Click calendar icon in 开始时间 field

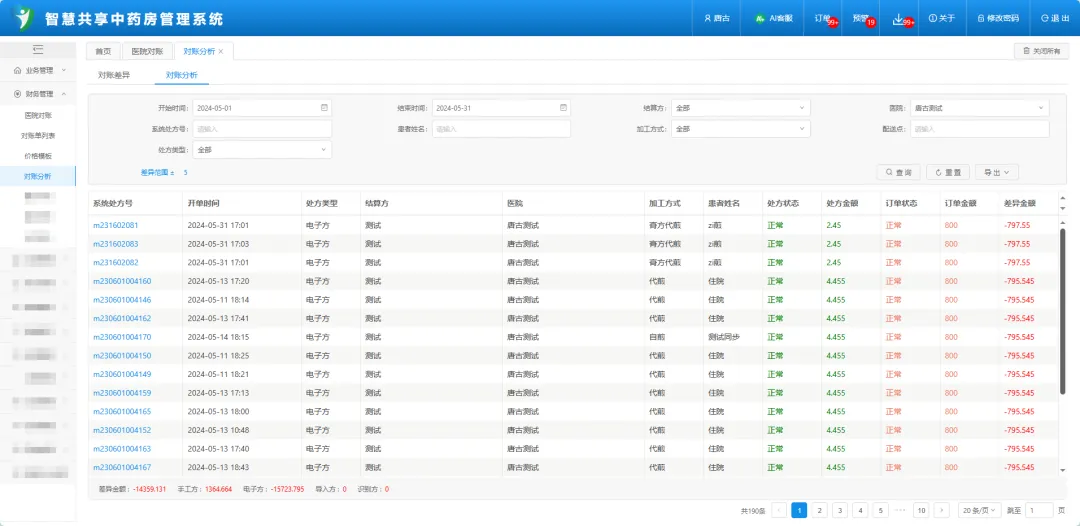click(x=324, y=108)
